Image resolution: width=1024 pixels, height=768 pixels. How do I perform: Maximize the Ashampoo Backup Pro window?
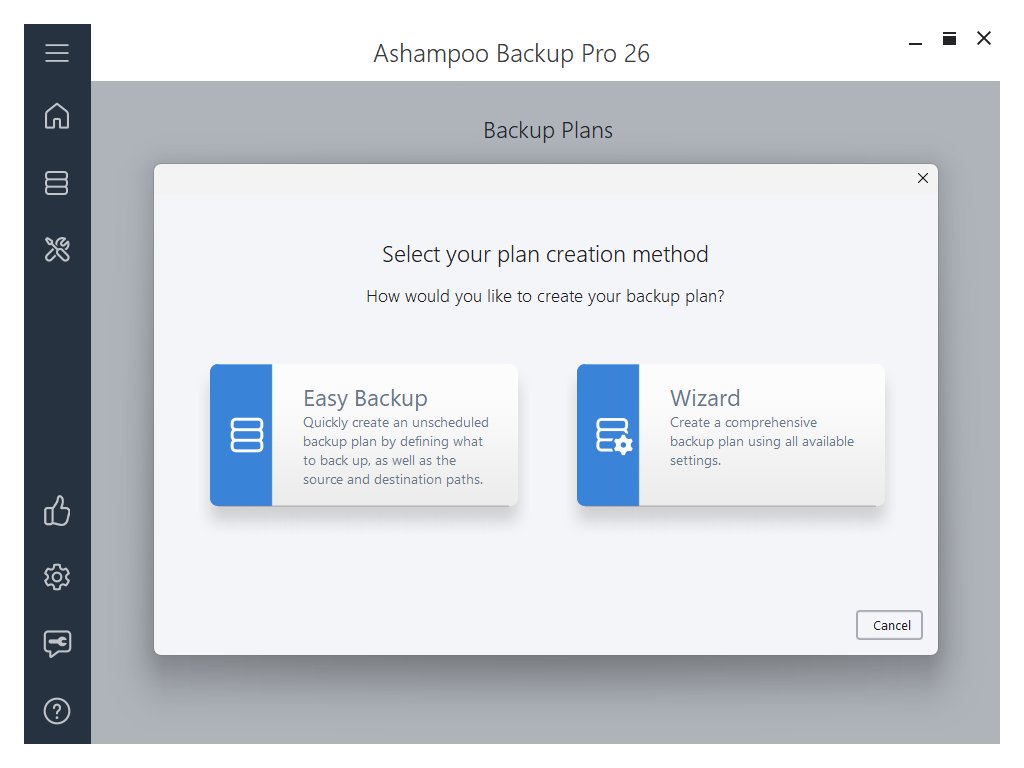[x=949, y=39]
